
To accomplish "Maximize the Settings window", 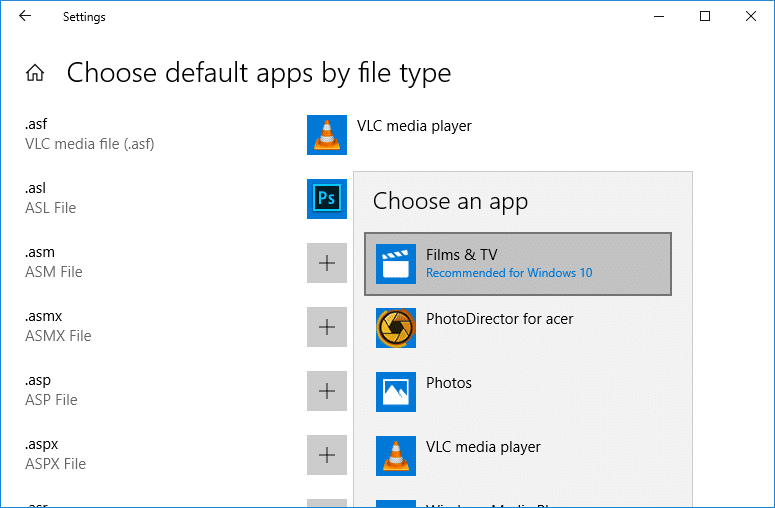I will (705, 17).
